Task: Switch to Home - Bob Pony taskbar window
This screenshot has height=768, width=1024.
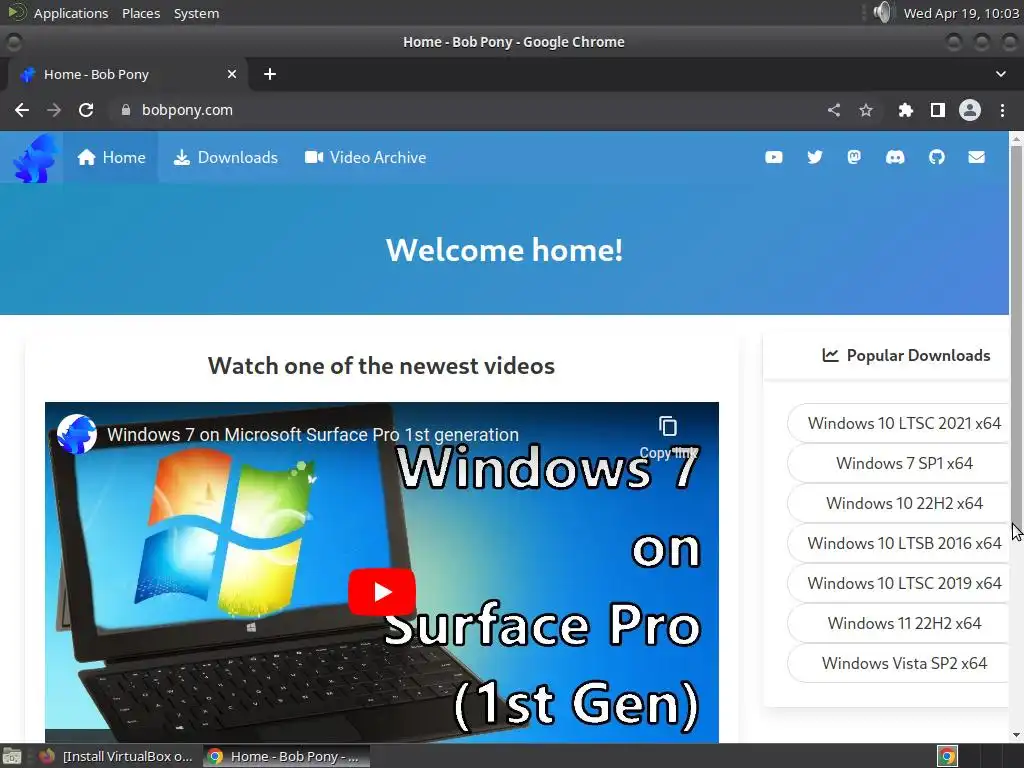Action: pyautogui.click(x=286, y=756)
